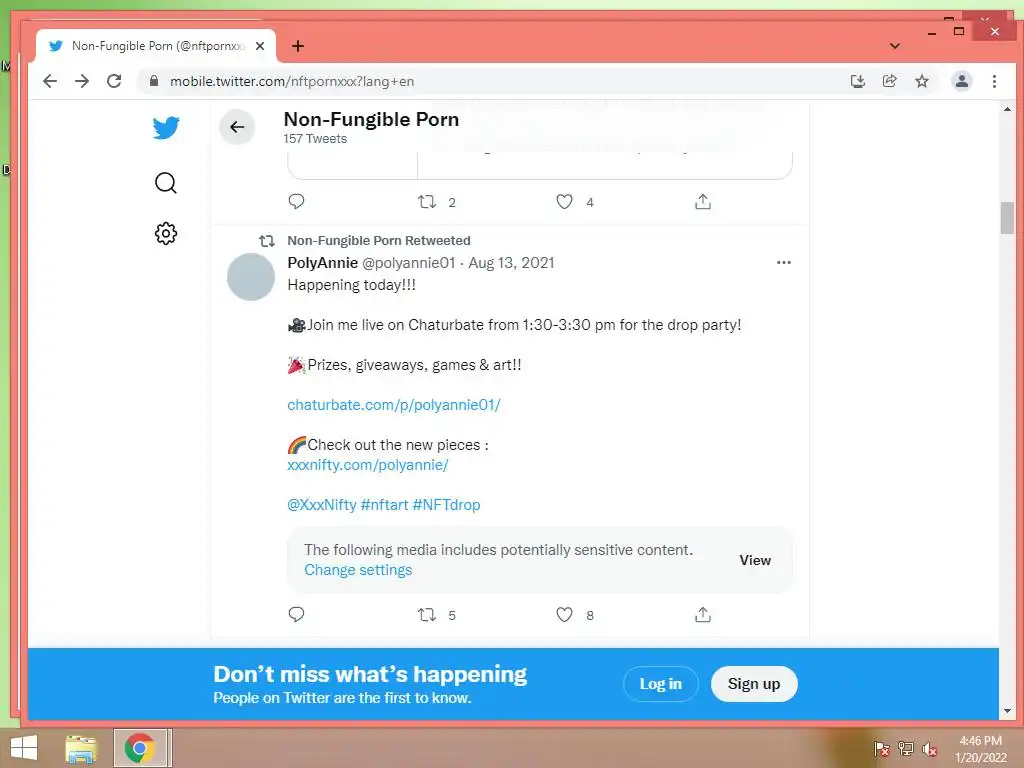View site information via the lock icon
The height and width of the screenshot is (768, 1024).
154,81
